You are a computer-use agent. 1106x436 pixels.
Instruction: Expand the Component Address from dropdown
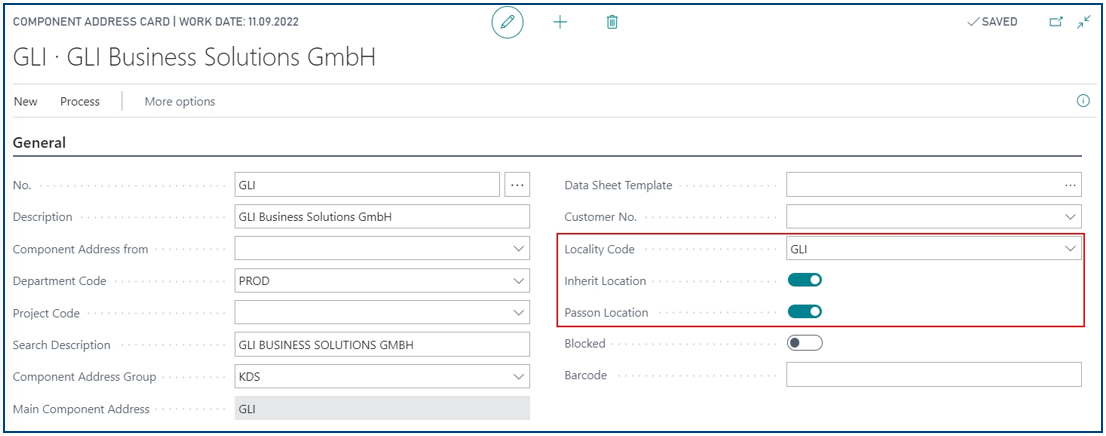click(518, 248)
